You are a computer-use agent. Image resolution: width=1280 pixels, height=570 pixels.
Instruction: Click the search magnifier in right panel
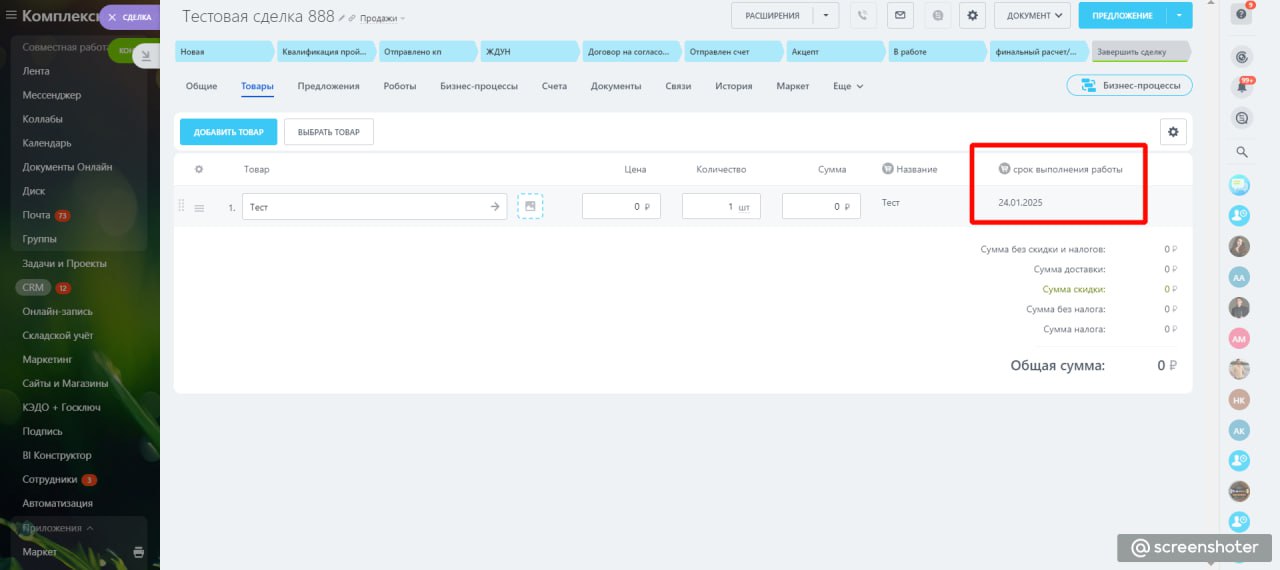(1242, 152)
